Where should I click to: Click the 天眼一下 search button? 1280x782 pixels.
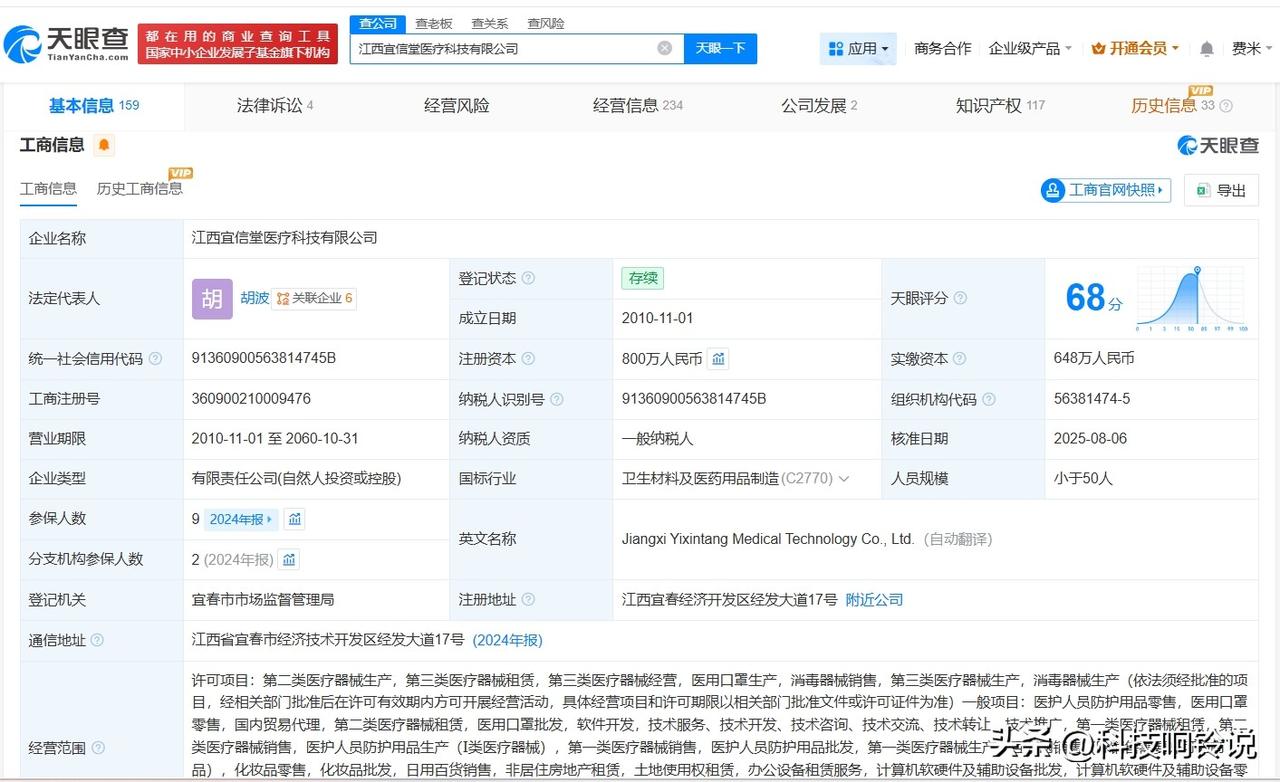click(720, 48)
